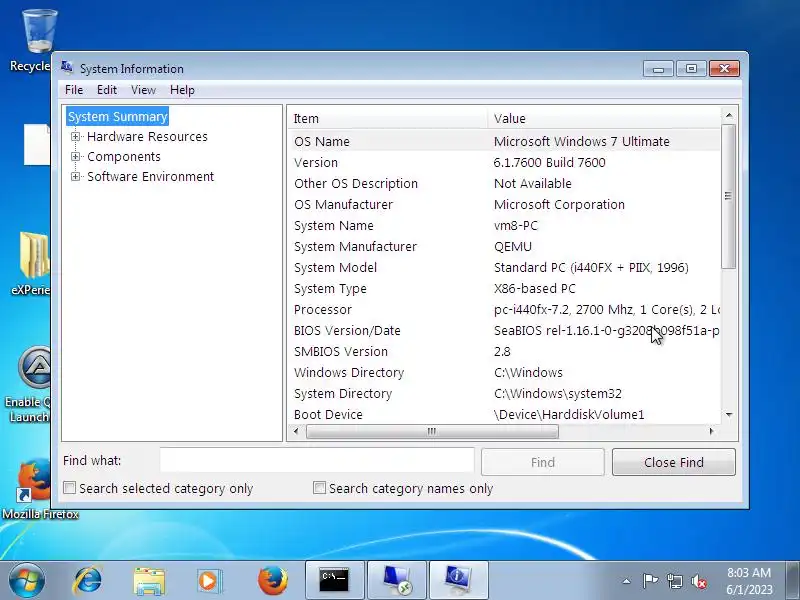Click the vertical scrollbar thumb
Viewport: 800px width, 600px height.
click(x=729, y=196)
